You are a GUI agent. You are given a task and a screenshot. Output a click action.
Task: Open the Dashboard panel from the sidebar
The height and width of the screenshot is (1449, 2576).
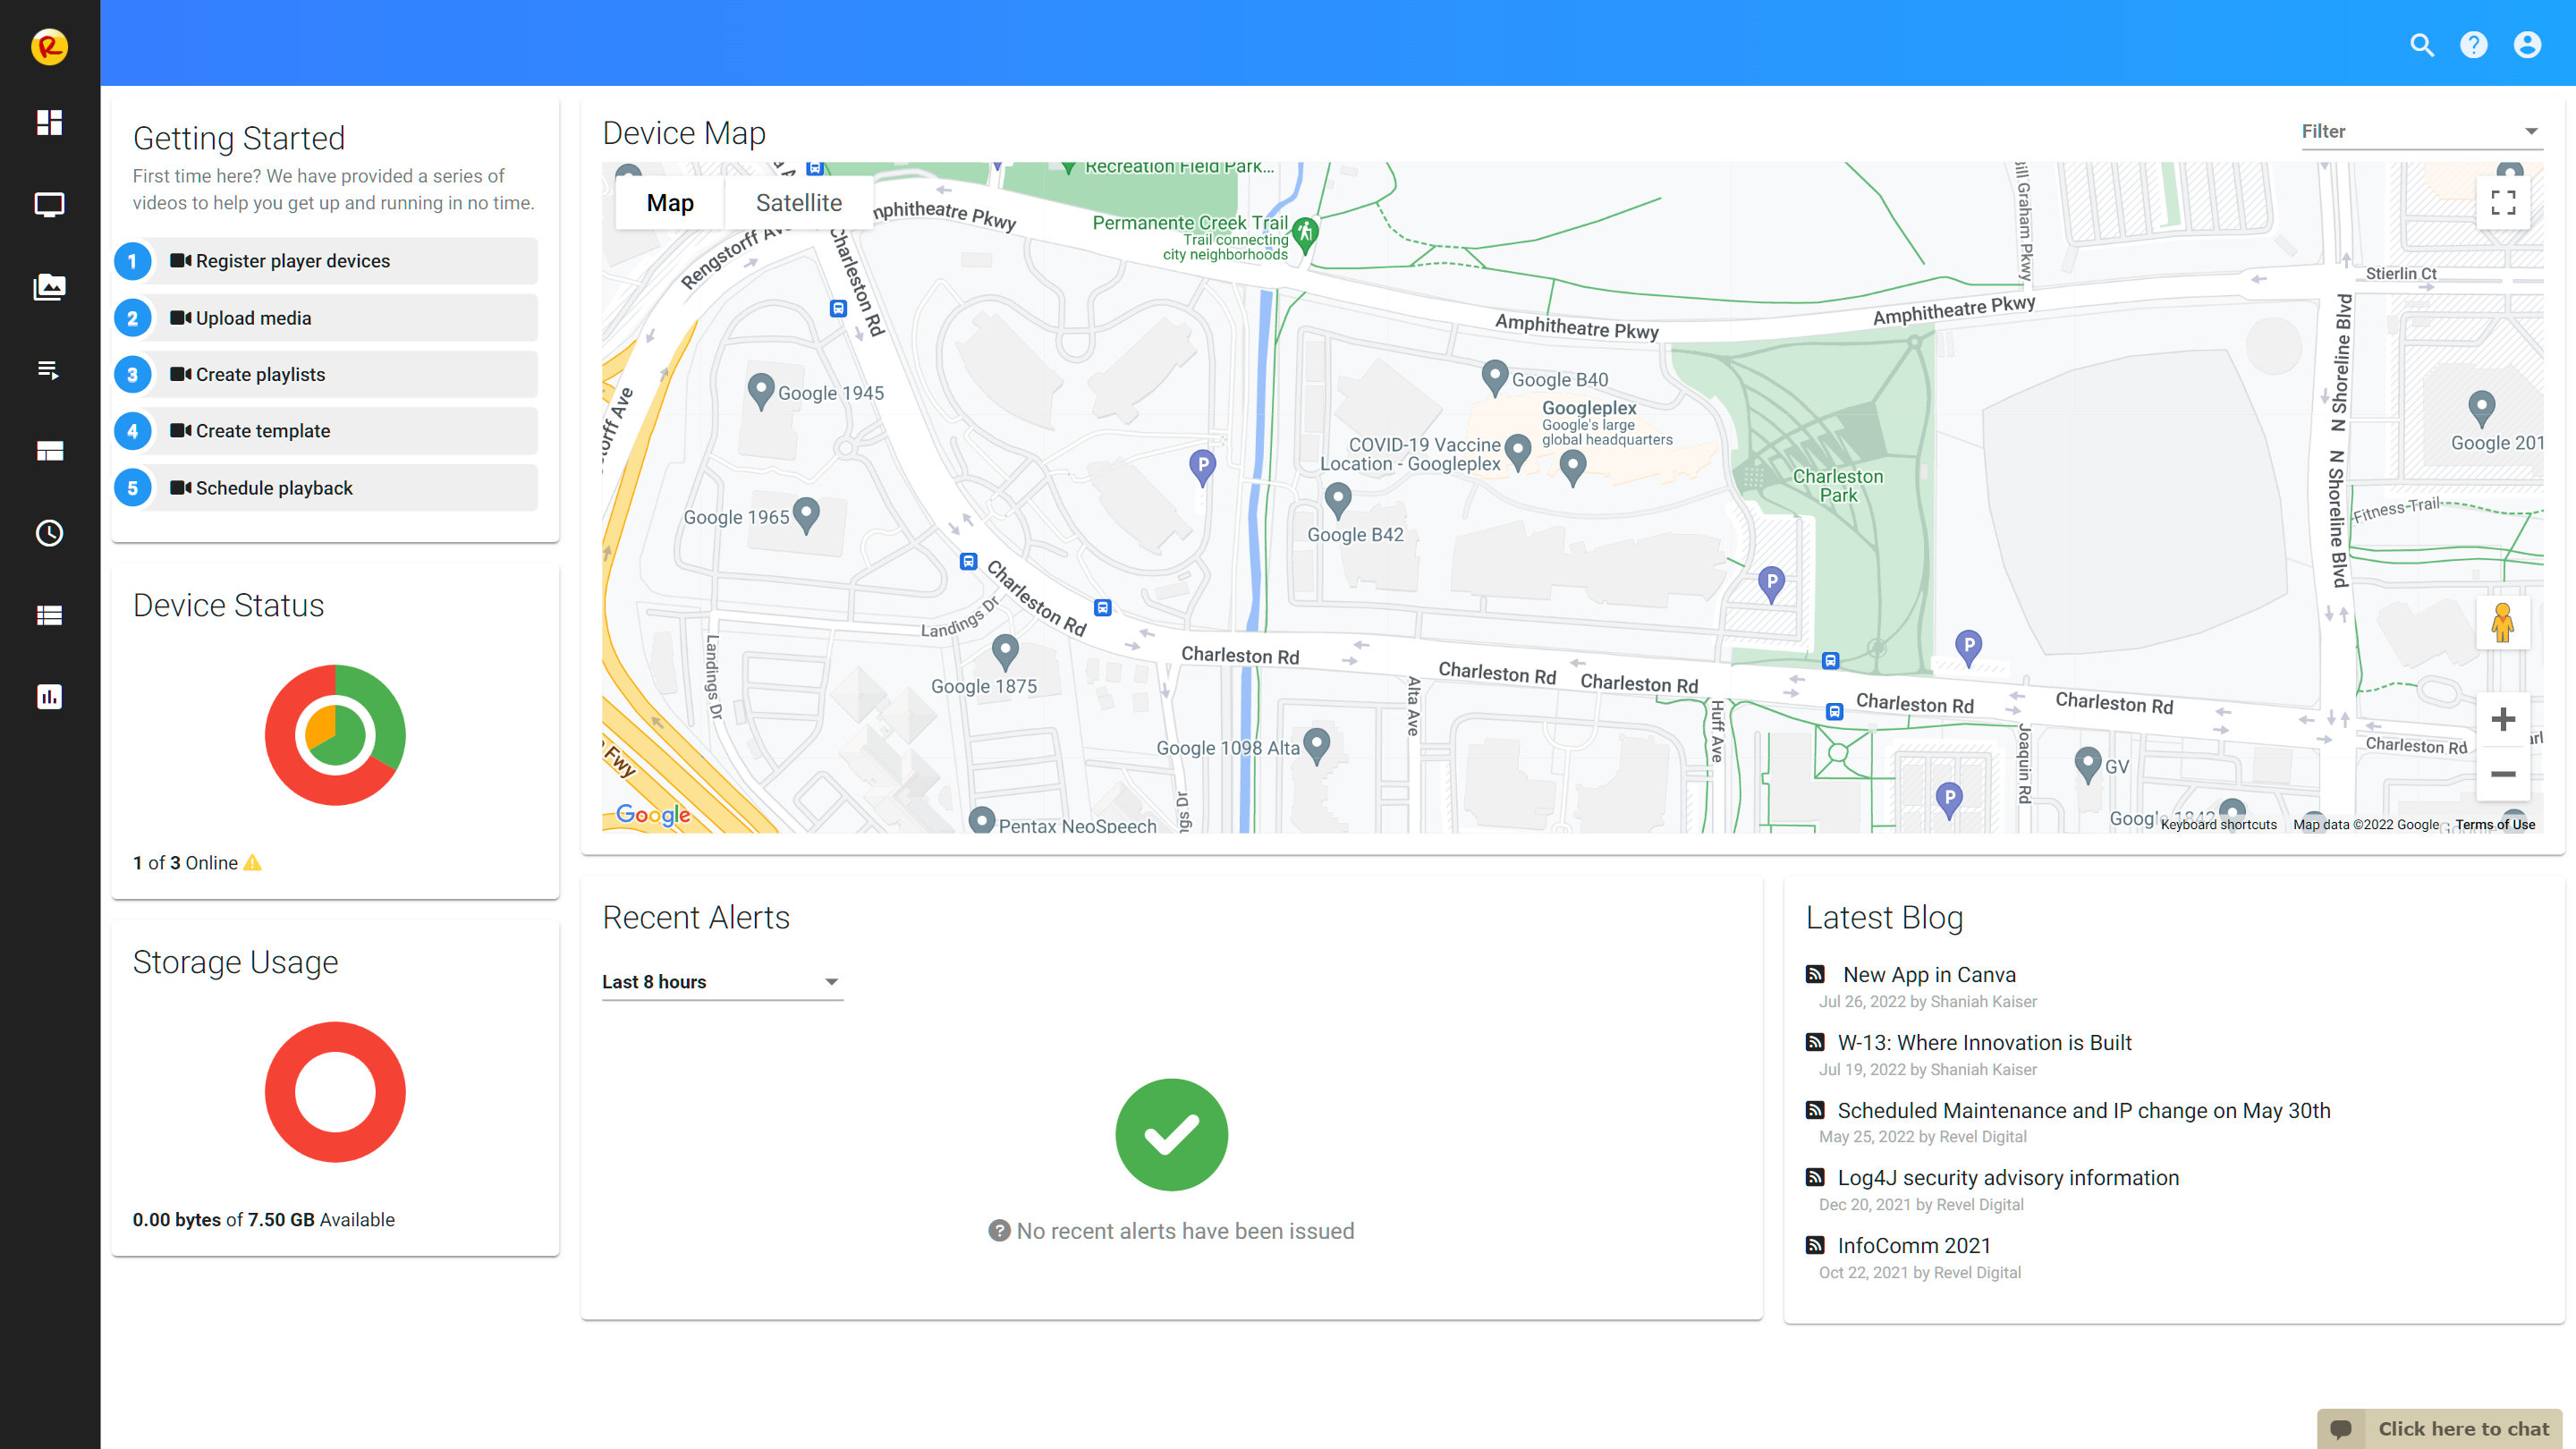coord(49,122)
